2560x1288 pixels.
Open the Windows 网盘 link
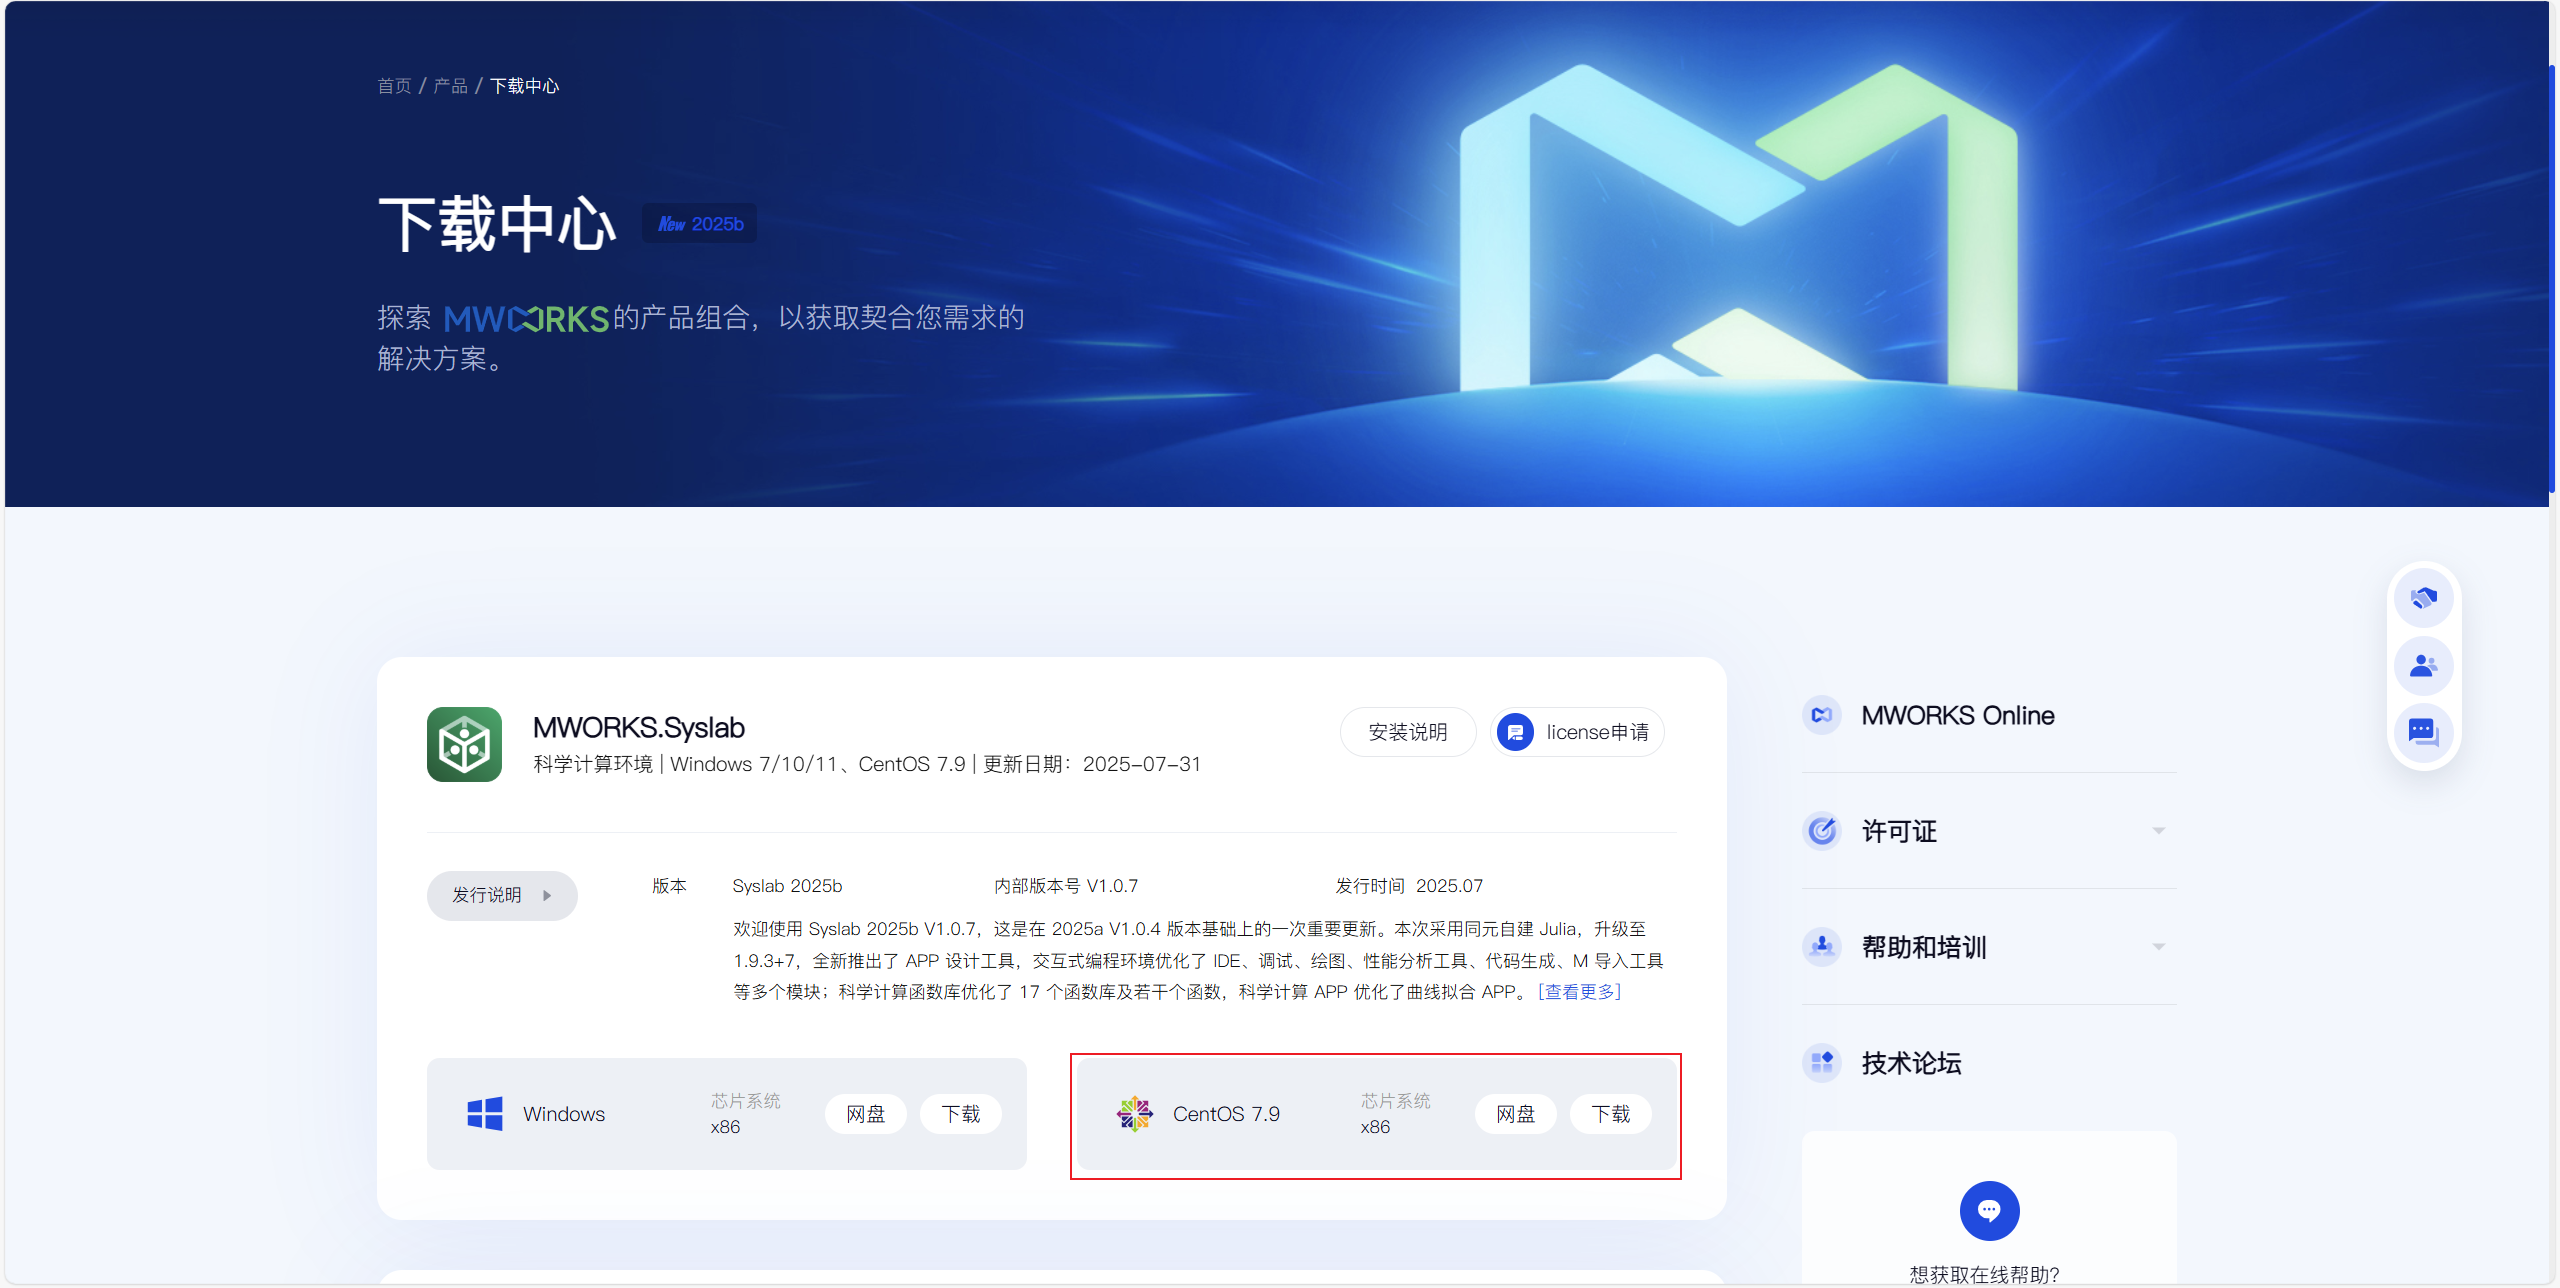(x=865, y=1114)
